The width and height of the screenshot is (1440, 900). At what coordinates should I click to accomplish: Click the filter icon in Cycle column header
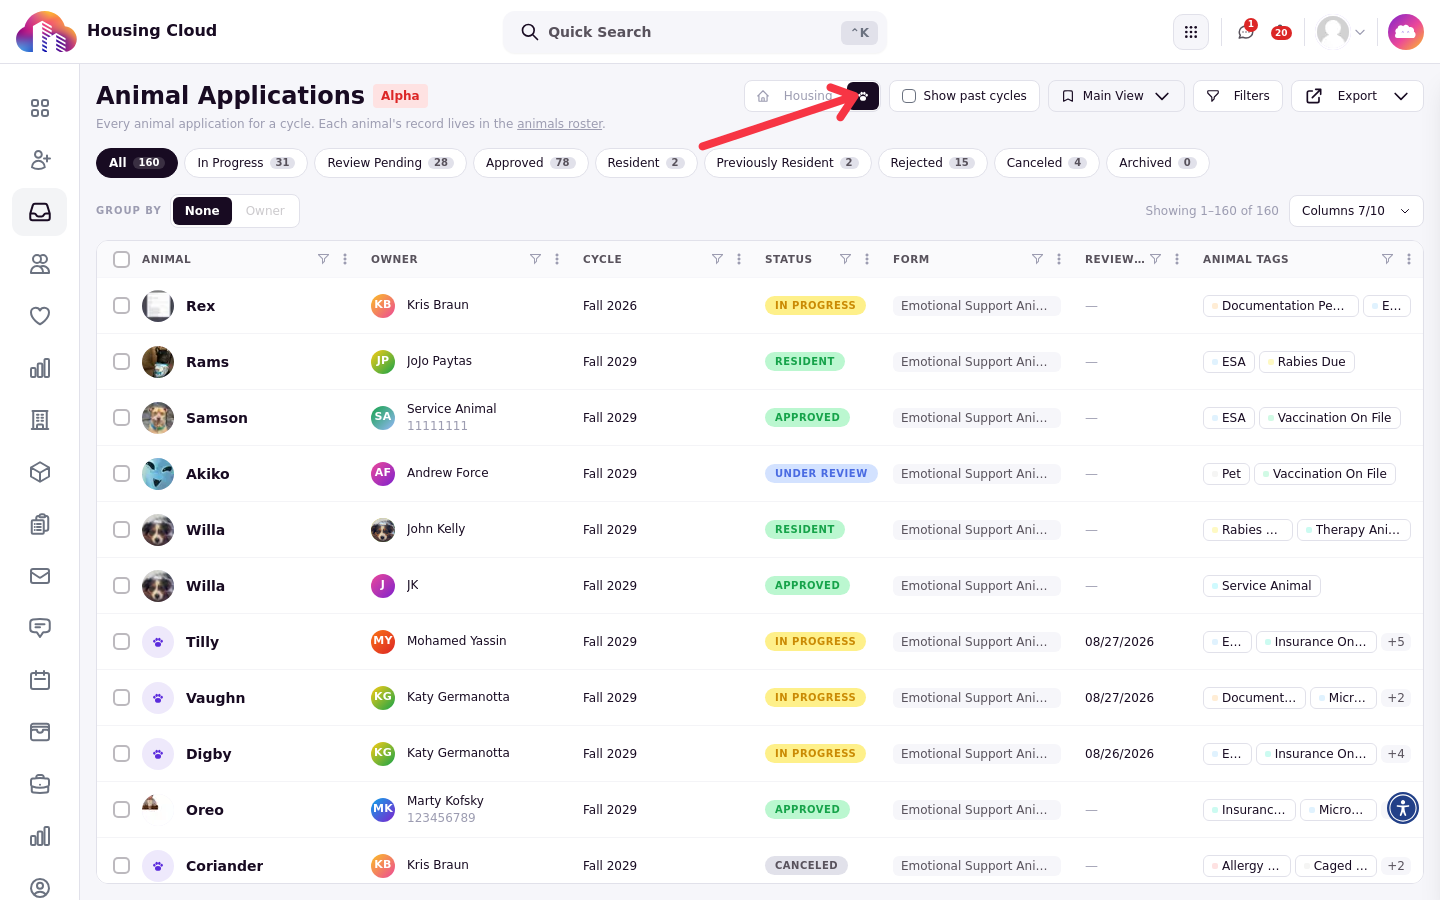pos(717,259)
